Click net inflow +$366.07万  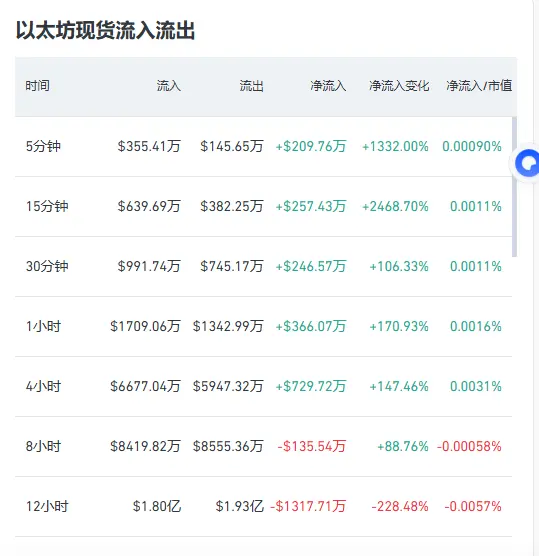coord(311,326)
